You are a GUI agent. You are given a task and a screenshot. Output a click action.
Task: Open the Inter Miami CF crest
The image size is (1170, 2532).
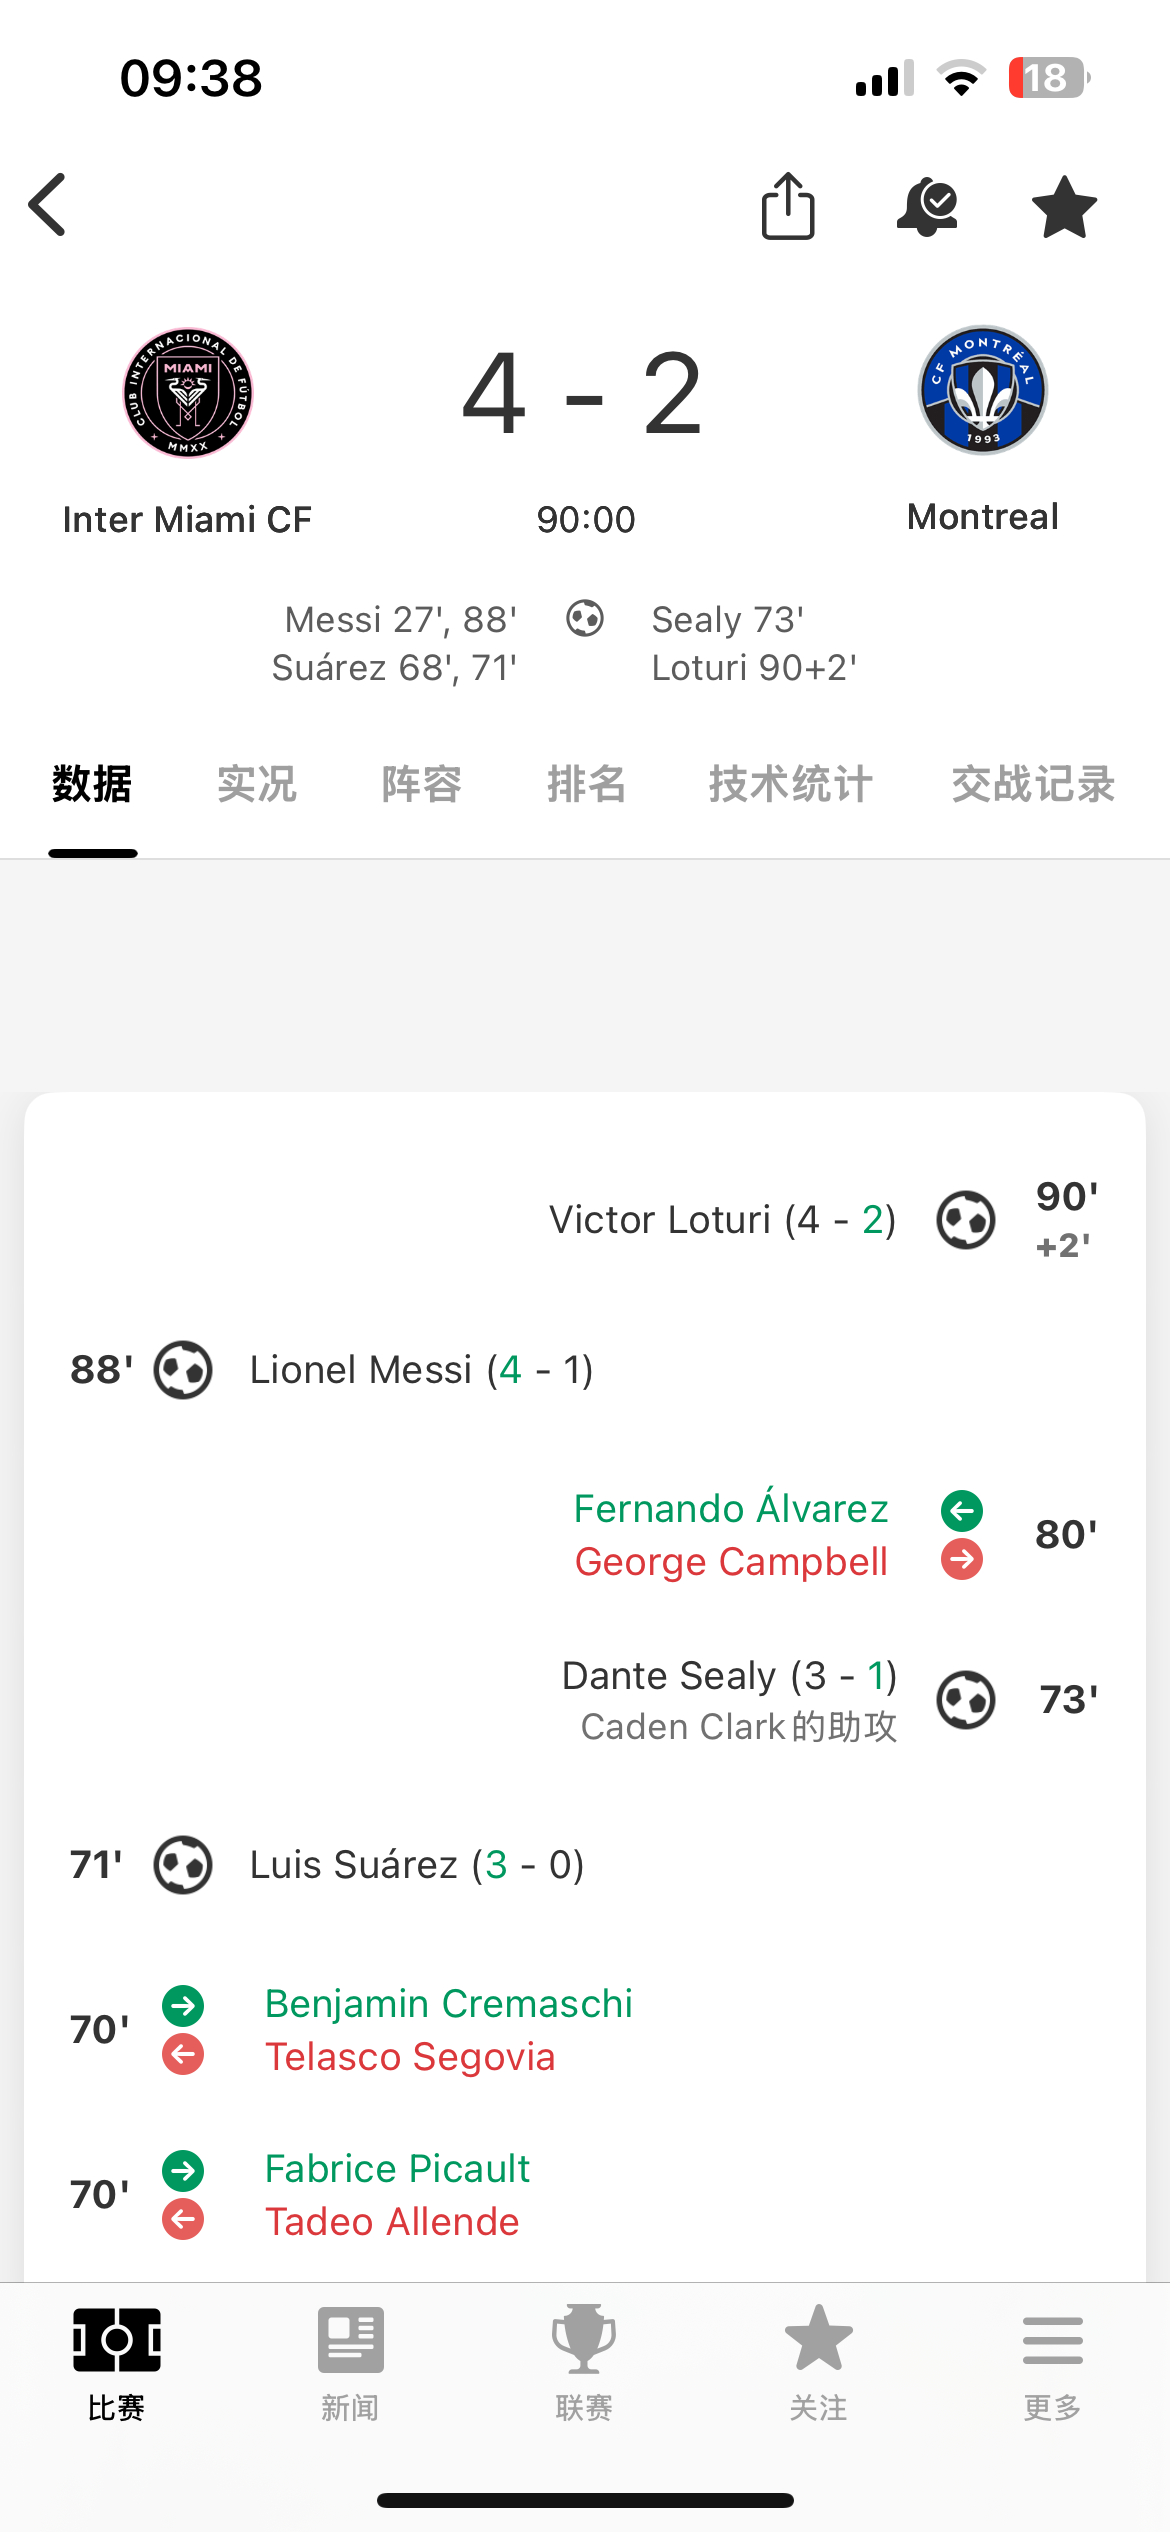(x=188, y=393)
